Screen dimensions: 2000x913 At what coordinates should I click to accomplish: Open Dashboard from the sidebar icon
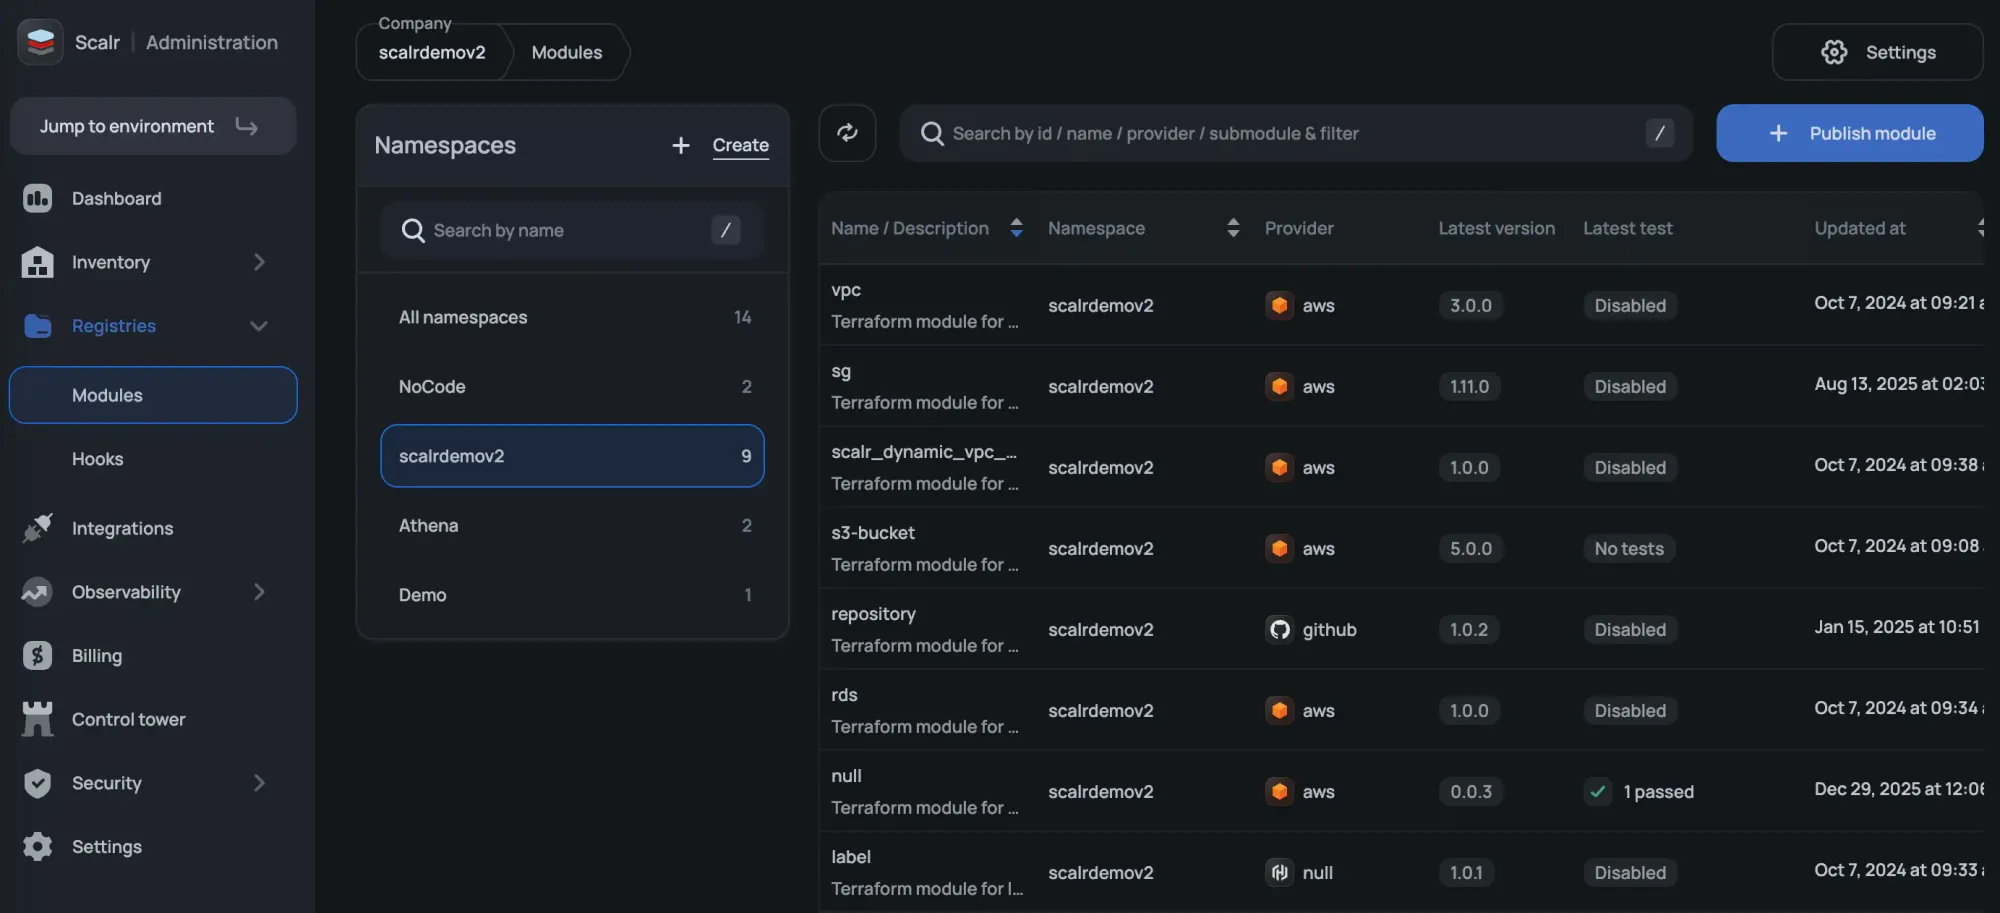point(37,198)
